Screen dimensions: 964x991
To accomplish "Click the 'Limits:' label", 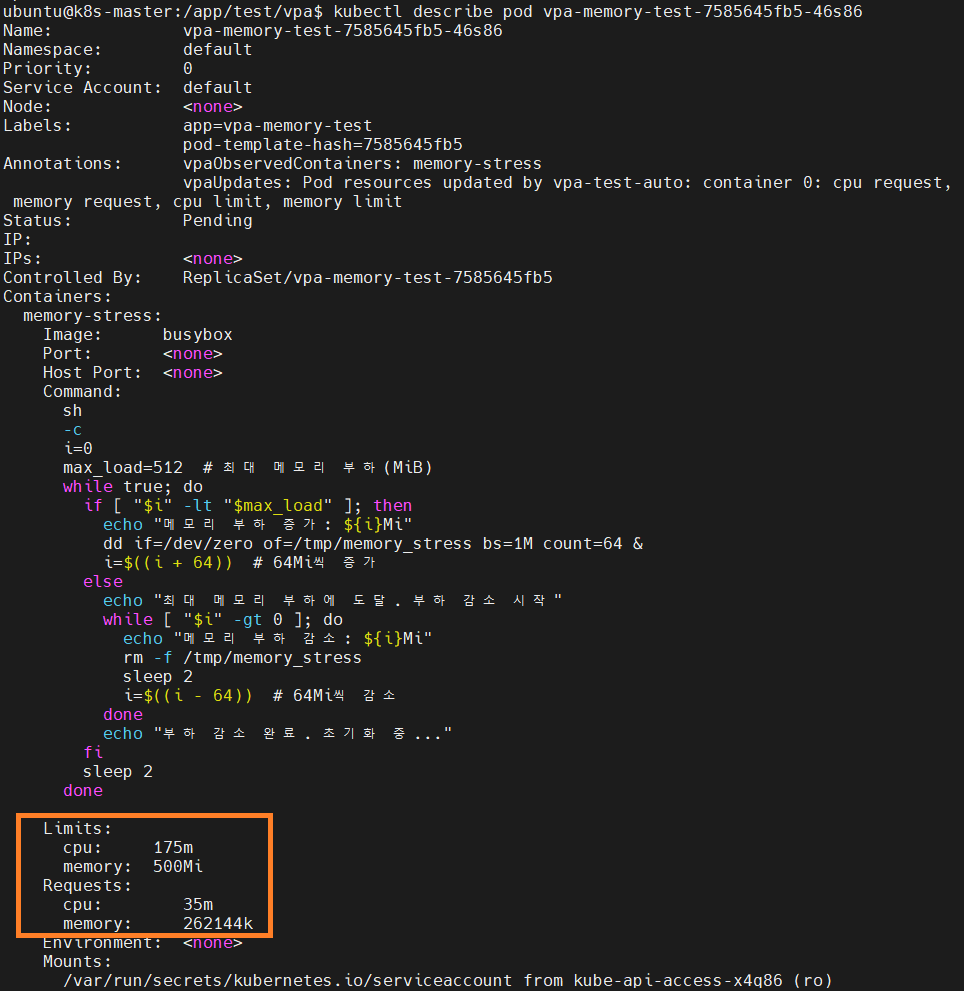I will tap(77, 828).
